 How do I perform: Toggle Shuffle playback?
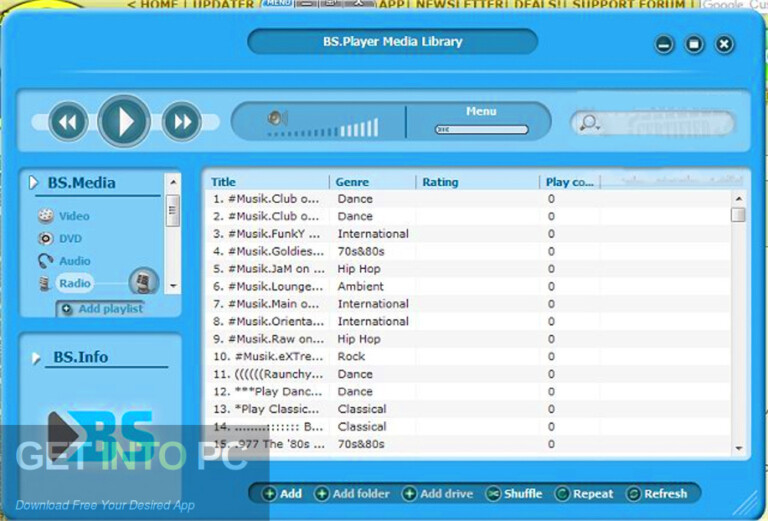click(x=514, y=494)
